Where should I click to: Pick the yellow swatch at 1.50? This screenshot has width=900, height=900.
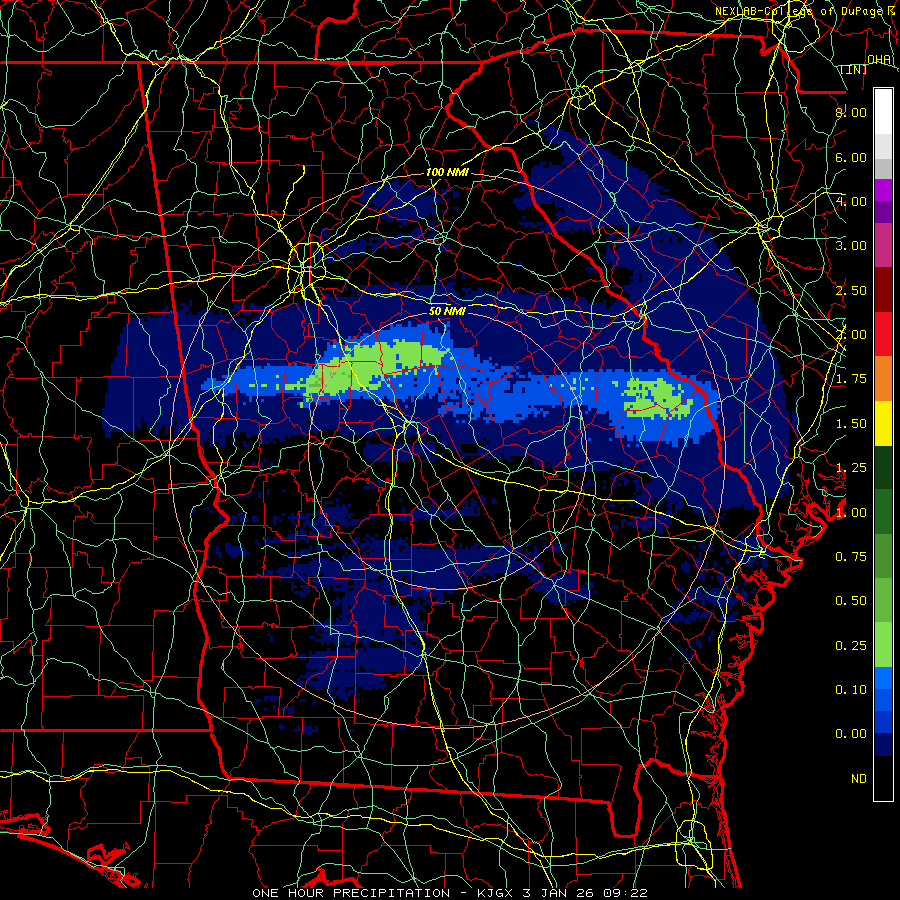tap(883, 423)
